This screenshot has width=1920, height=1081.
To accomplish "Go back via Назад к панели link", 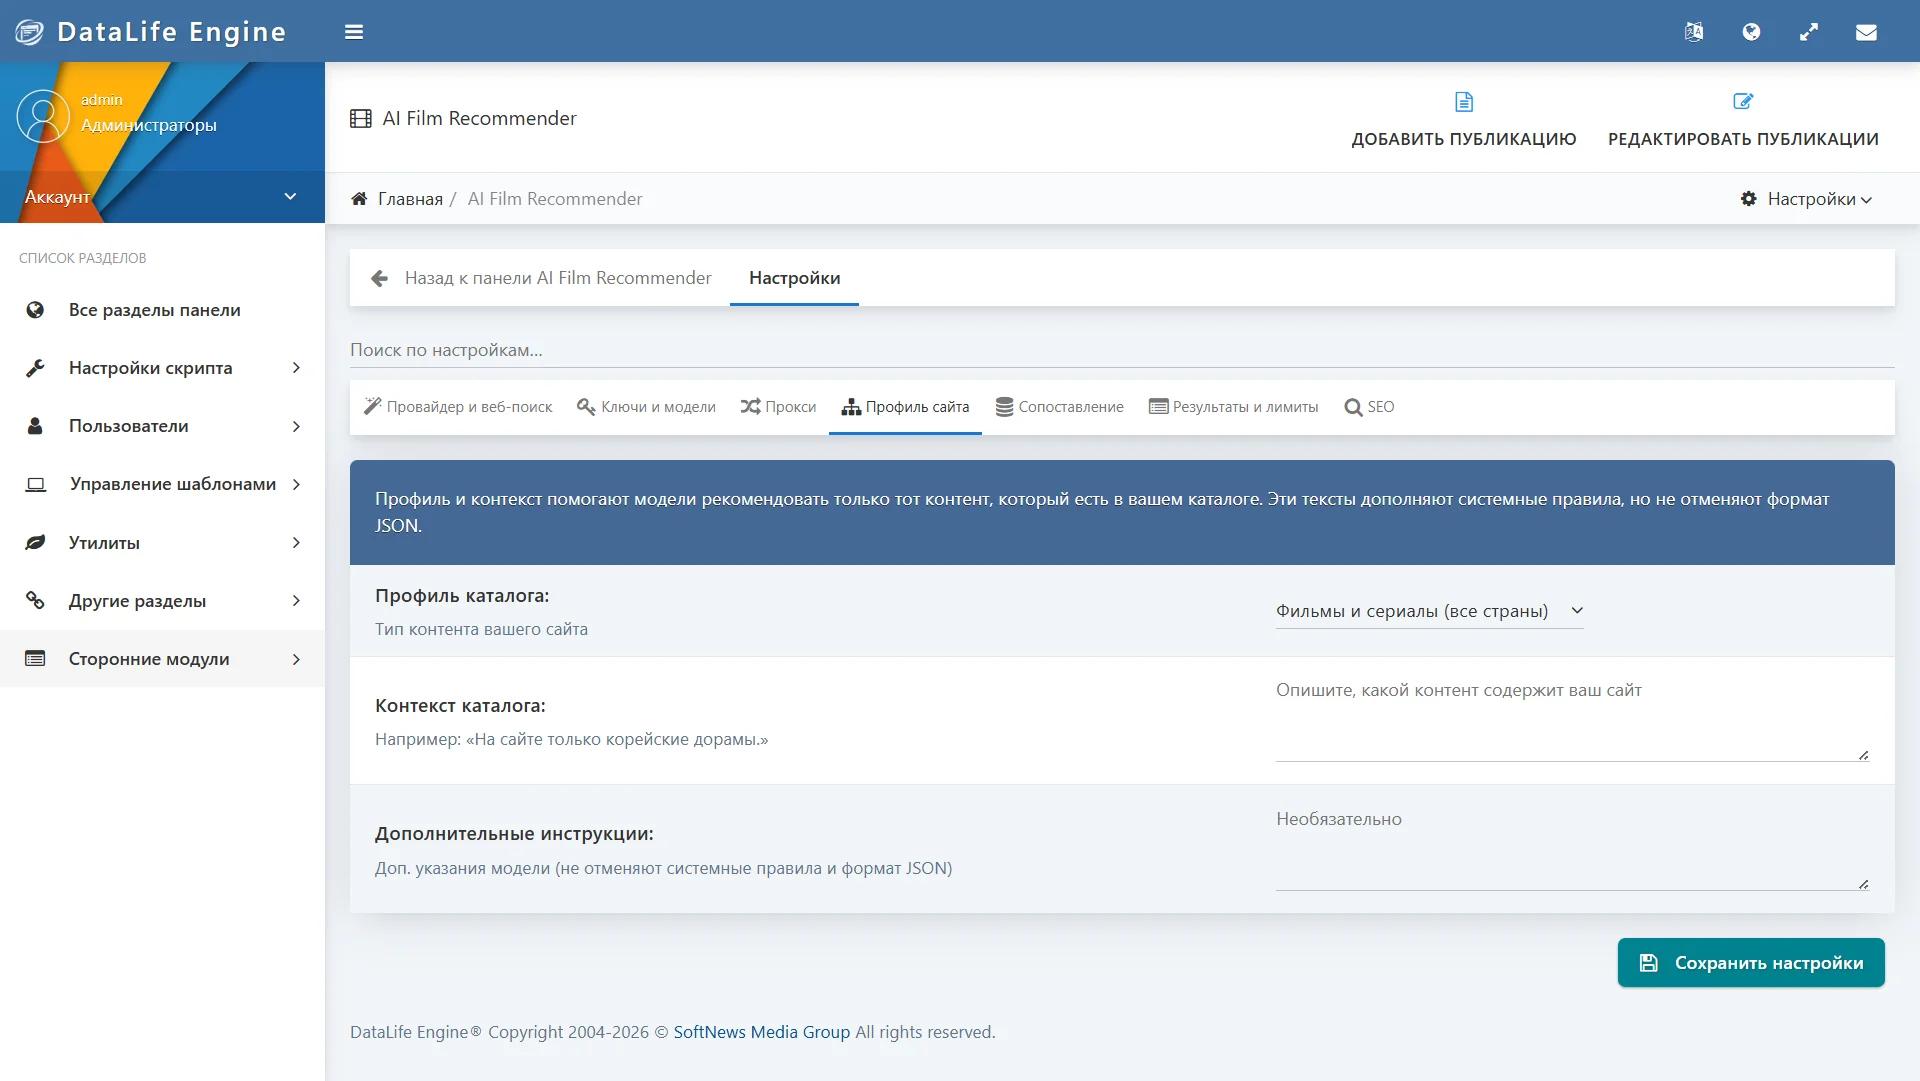I will tap(541, 278).
